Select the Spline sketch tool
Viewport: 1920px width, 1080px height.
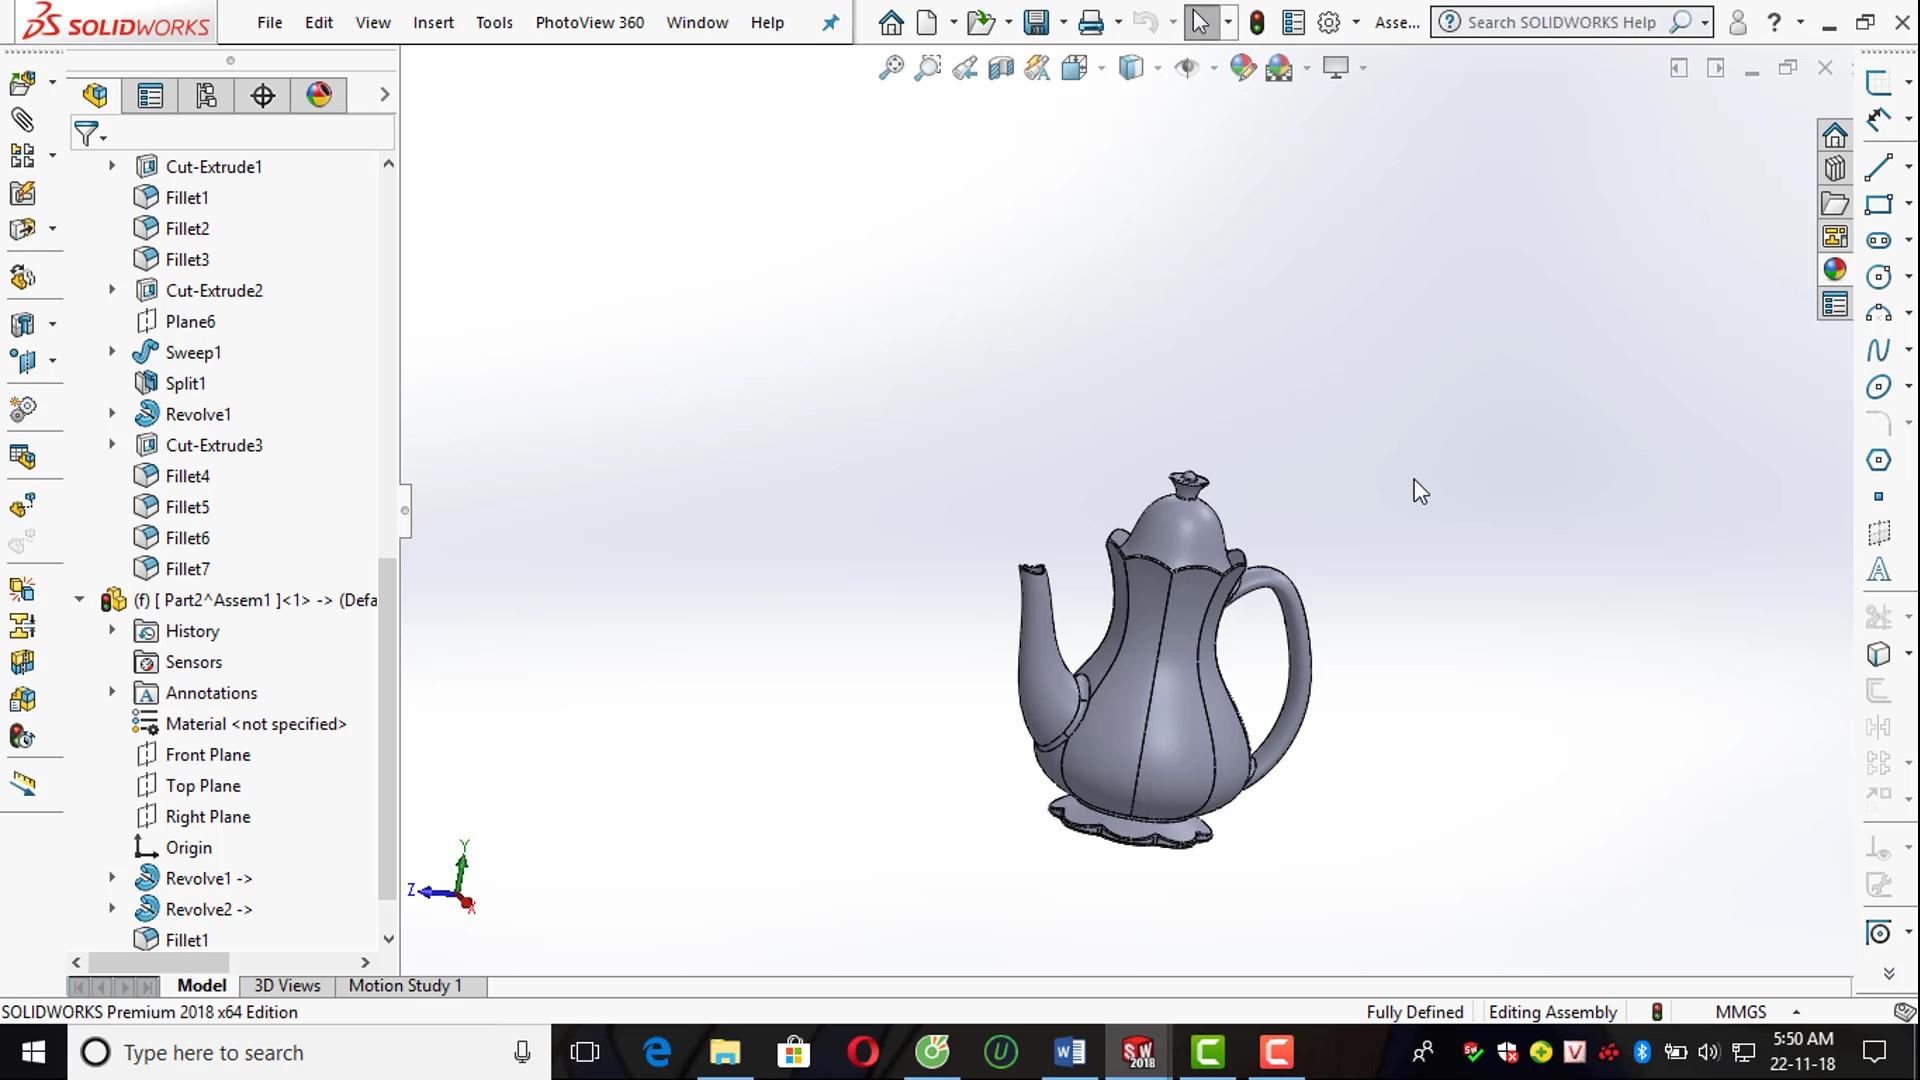(x=1878, y=350)
